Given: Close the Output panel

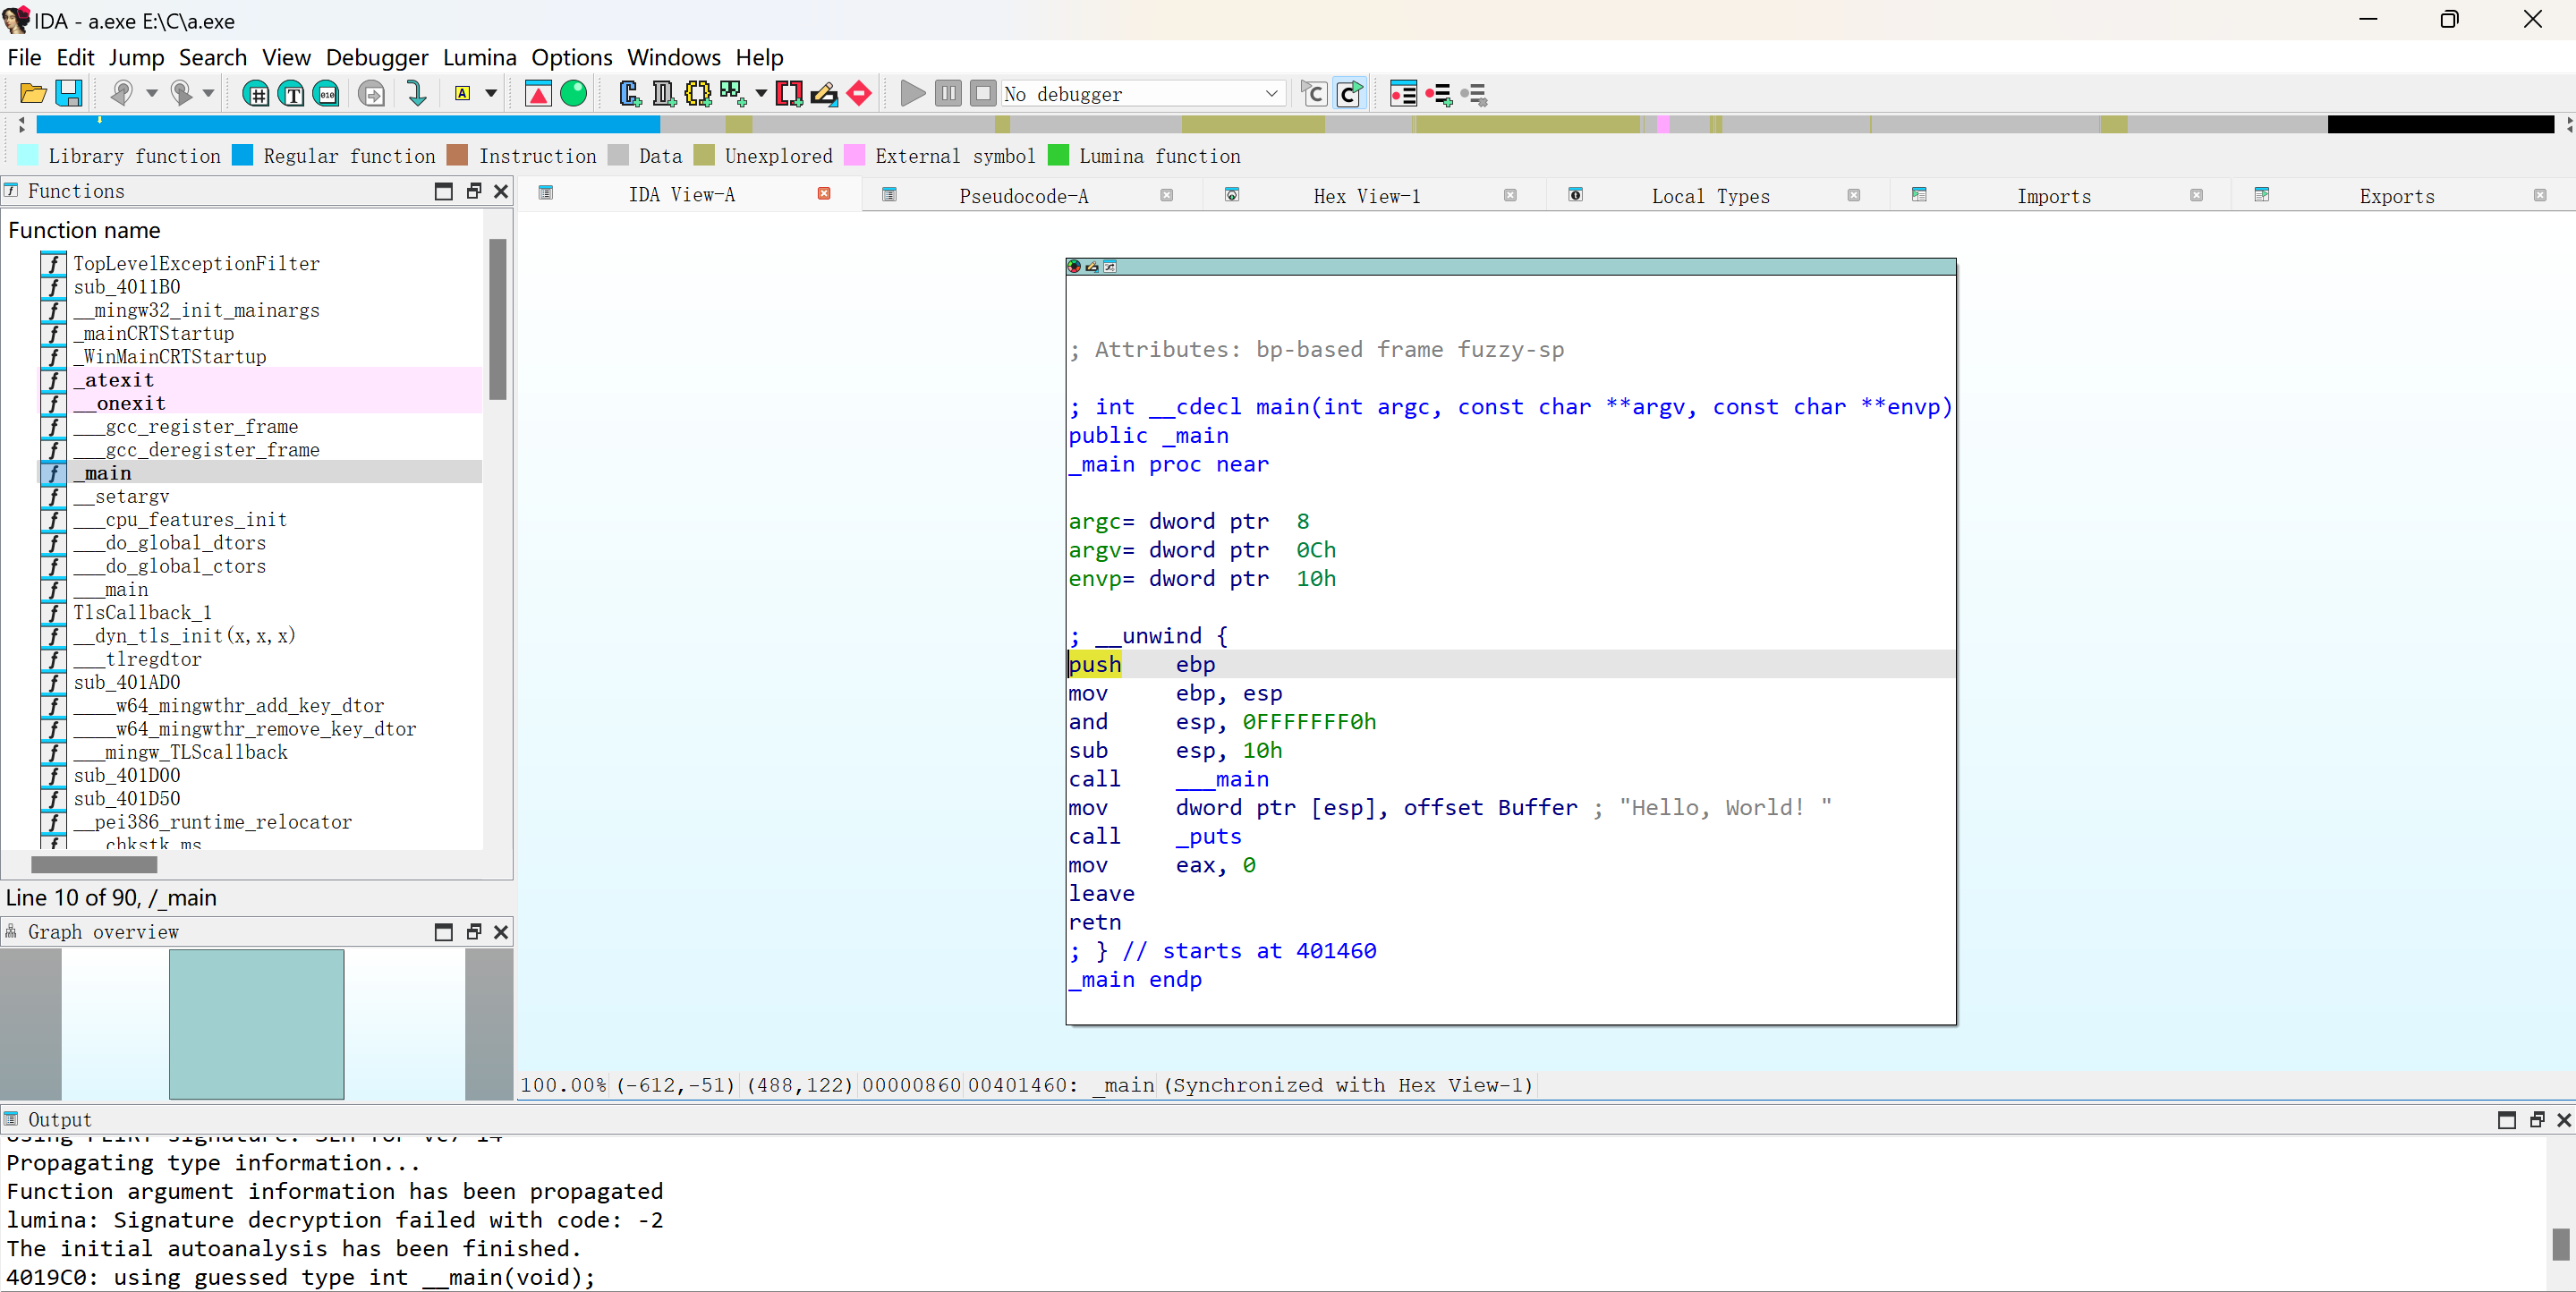Looking at the screenshot, I should tap(2563, 1120).
